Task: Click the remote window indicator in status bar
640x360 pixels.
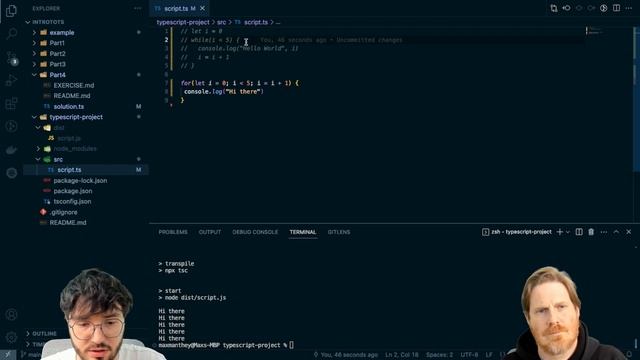Action: [x=8, y=355]
